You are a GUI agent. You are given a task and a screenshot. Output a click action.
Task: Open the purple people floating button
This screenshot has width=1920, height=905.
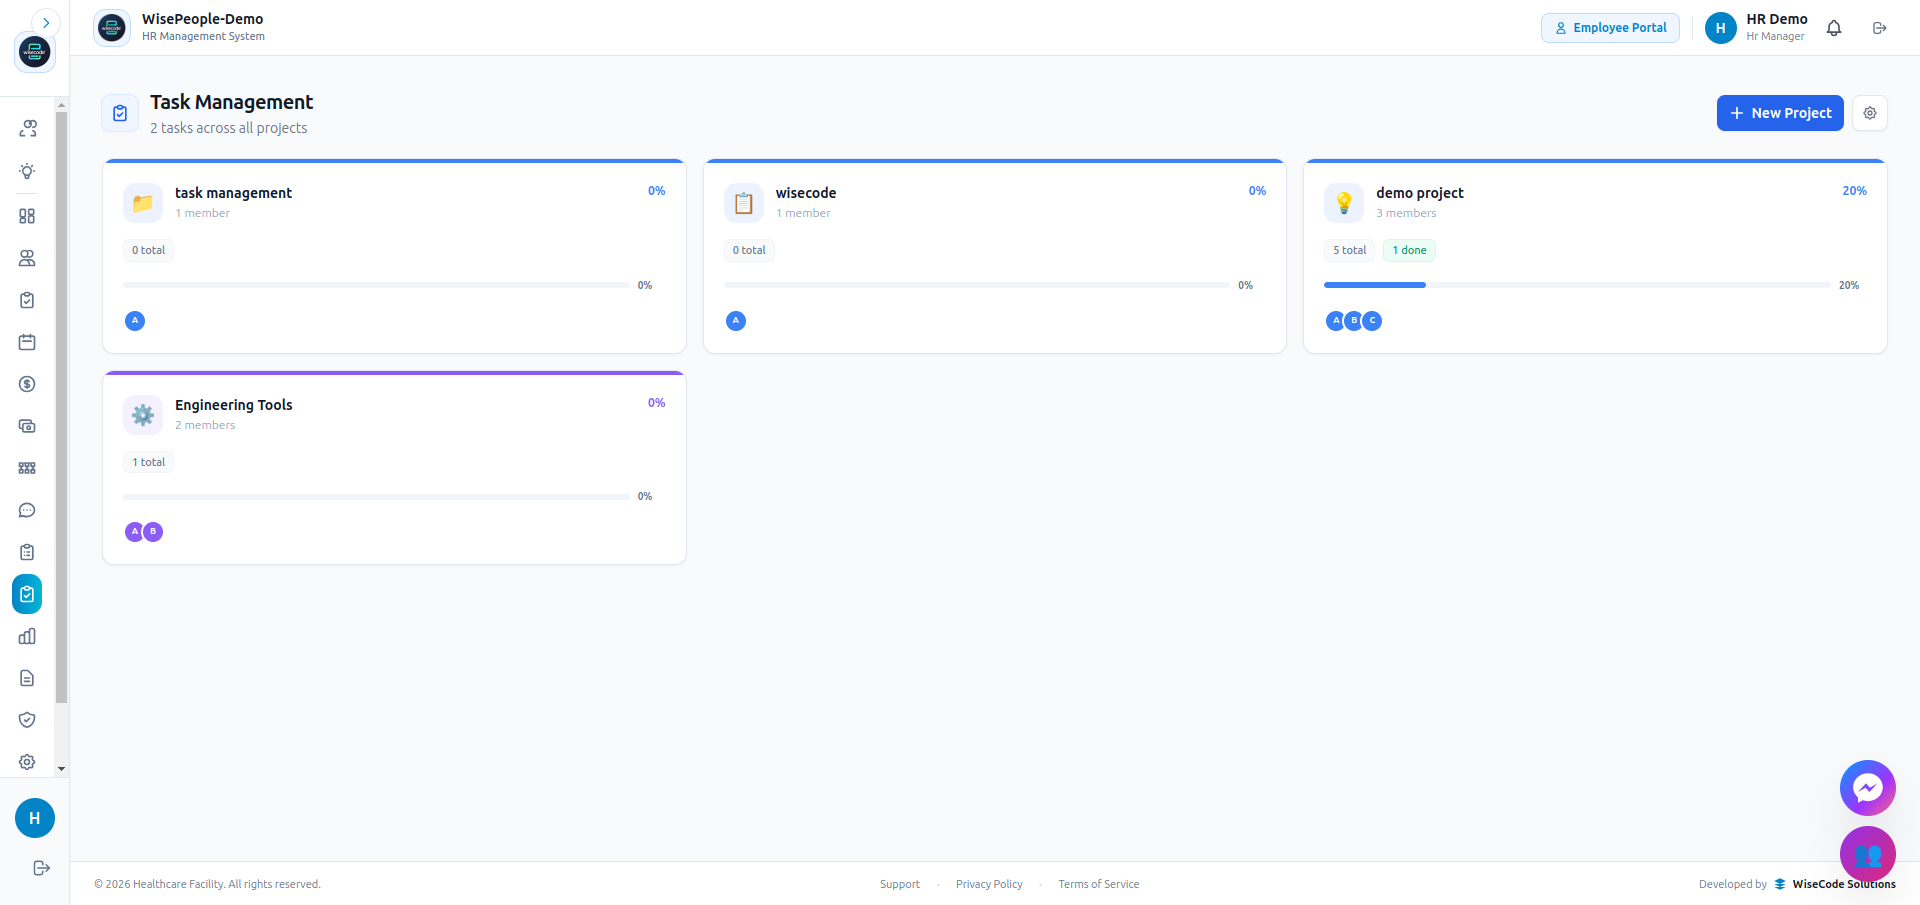1868,854
